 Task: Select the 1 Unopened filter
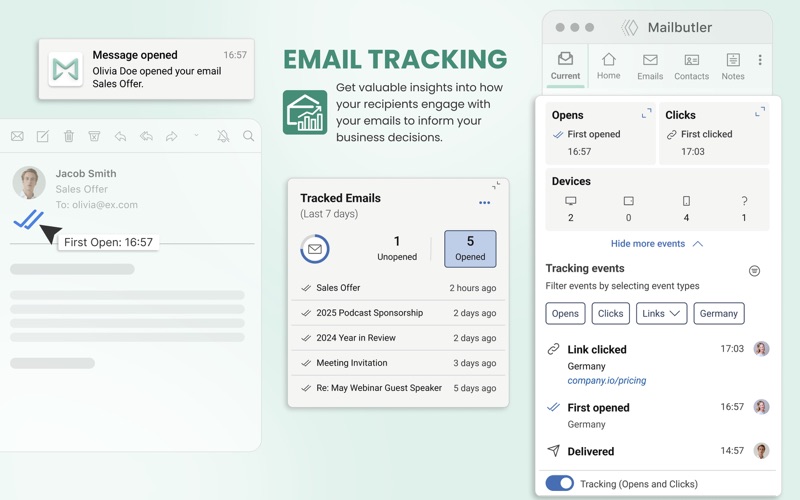(x=397, y=248)
